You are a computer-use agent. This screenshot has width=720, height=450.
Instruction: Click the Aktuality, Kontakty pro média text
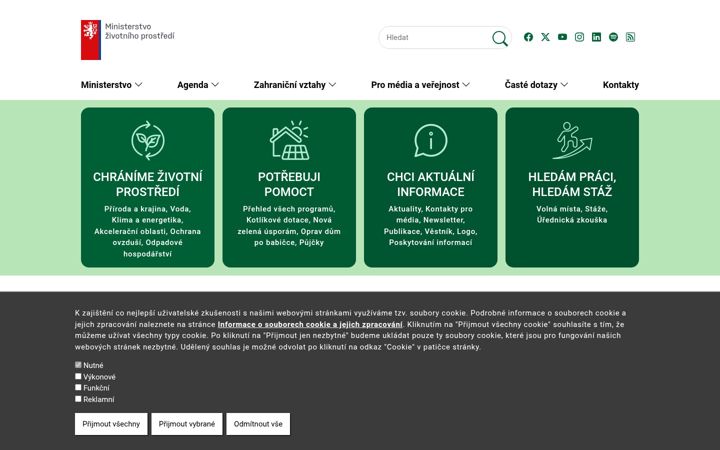pos(430,225)
